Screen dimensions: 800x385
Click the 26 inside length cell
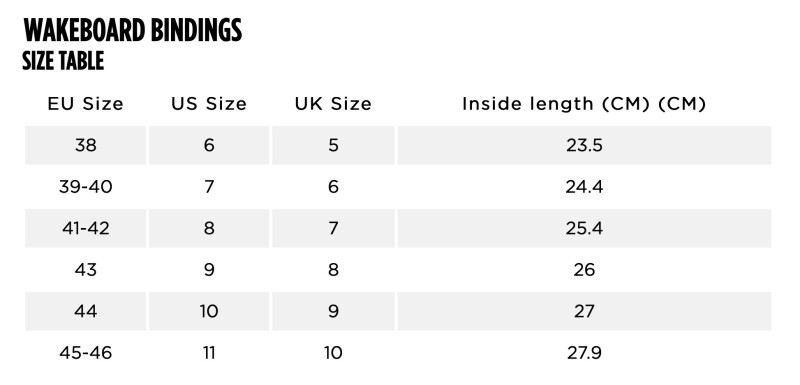[584, 269]
